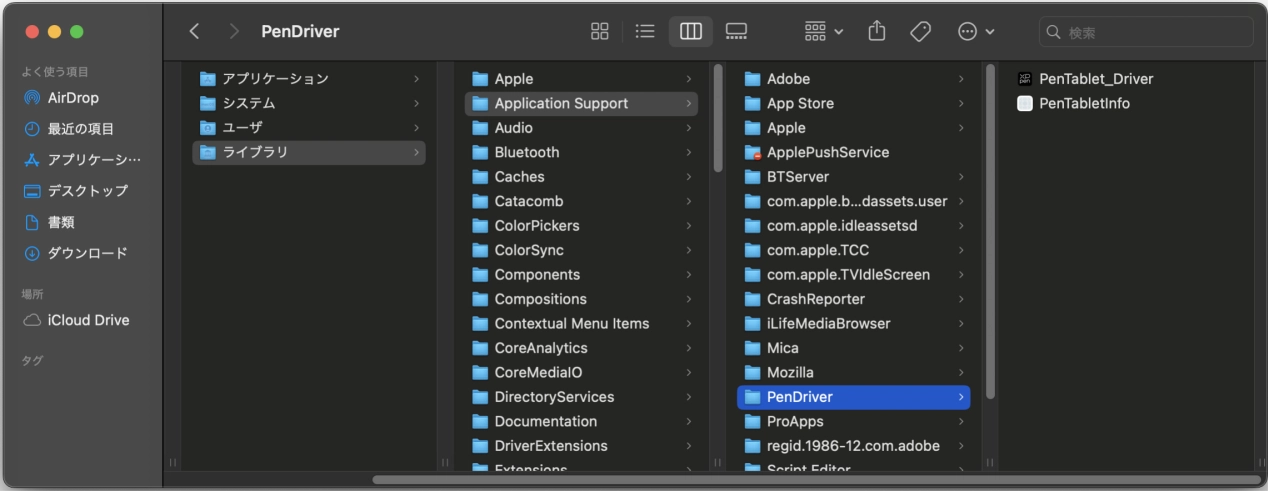Open the PenTablet_Driver file

(x=1095, y=79)
